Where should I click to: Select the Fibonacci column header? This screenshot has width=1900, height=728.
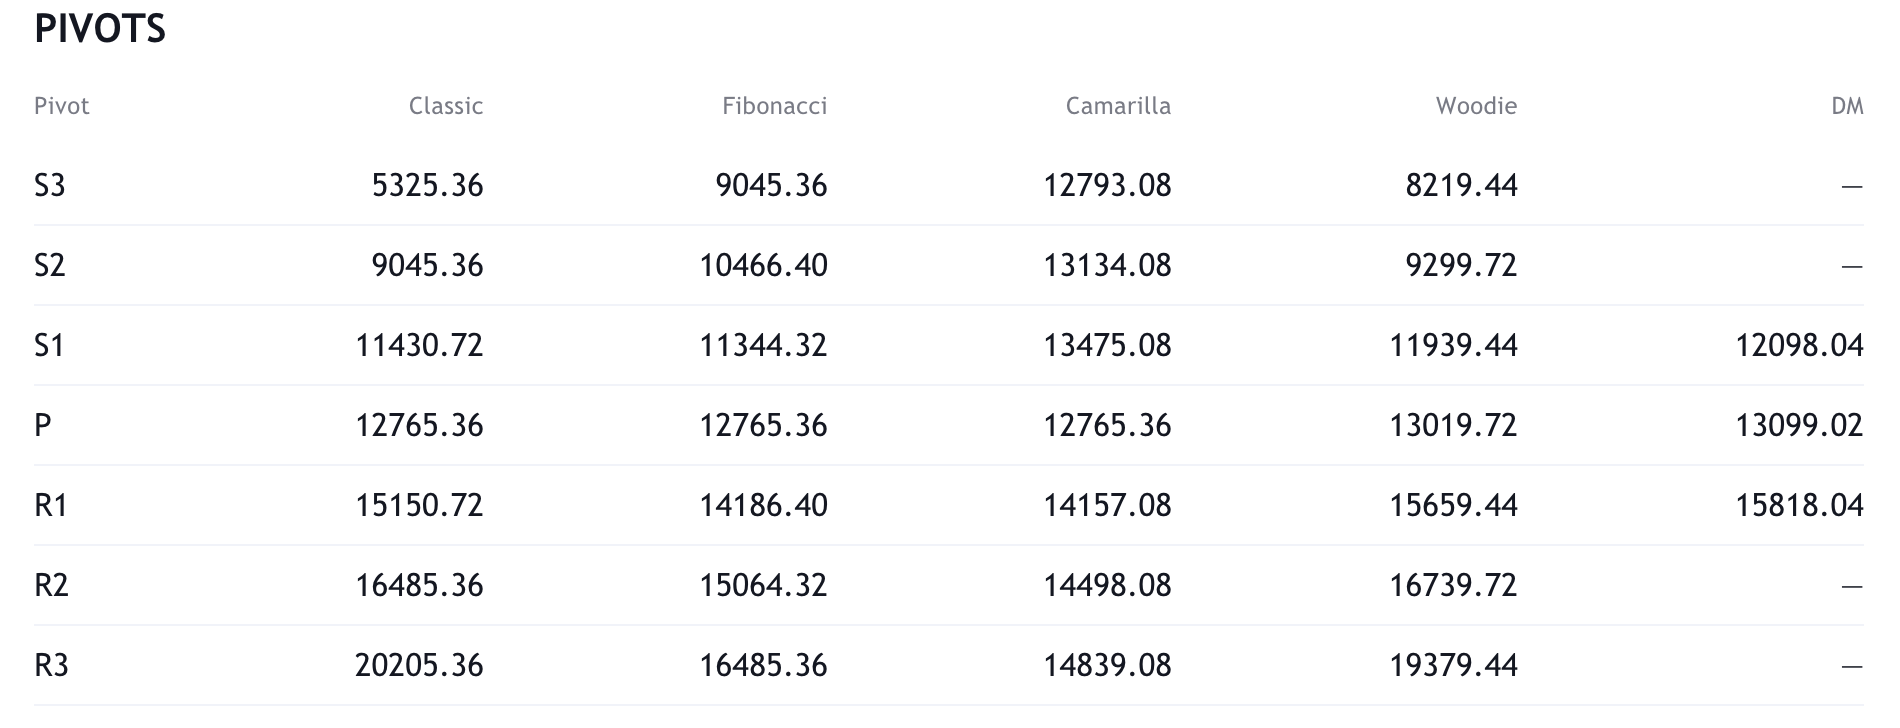[x=774, y=106]
